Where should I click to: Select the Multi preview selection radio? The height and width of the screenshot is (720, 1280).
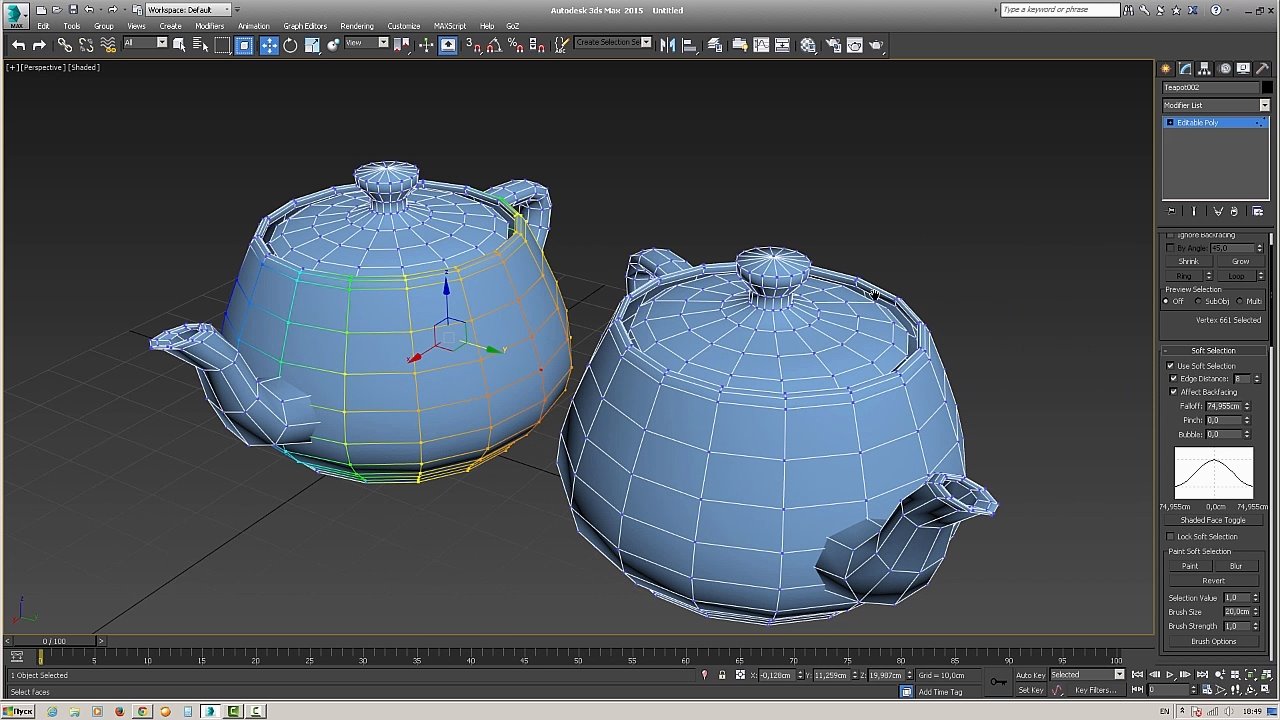point(1241,302)
